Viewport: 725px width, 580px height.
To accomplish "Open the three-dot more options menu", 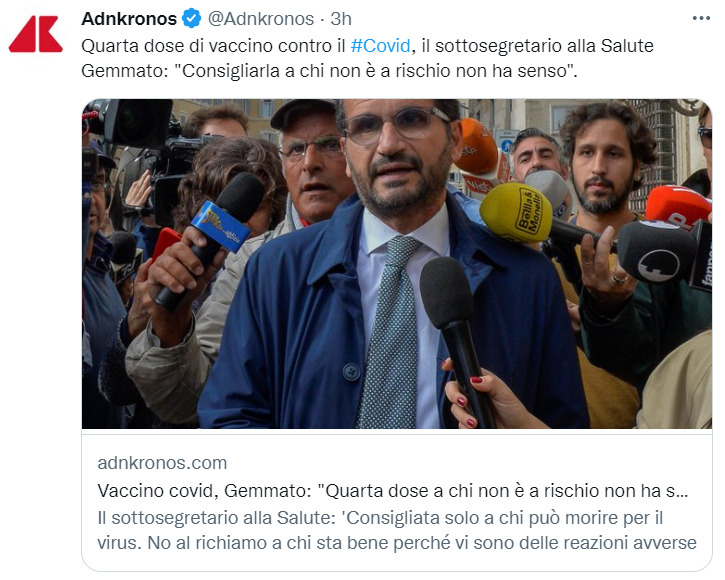I will point(701,19).
